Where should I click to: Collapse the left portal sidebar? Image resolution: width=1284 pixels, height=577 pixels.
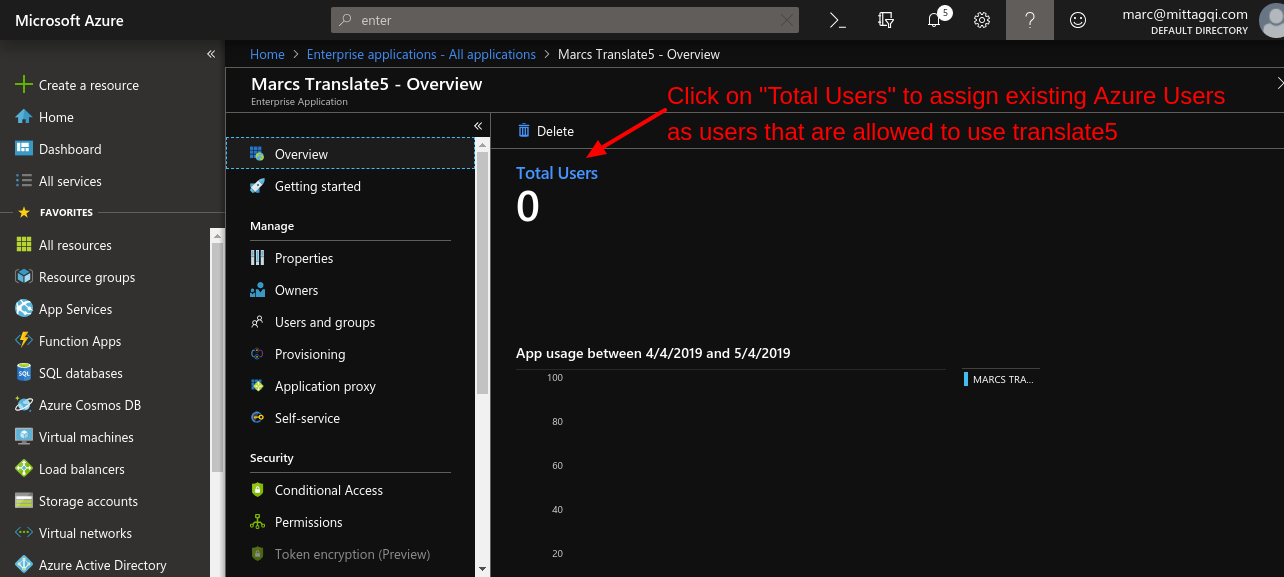click(211, 54)
